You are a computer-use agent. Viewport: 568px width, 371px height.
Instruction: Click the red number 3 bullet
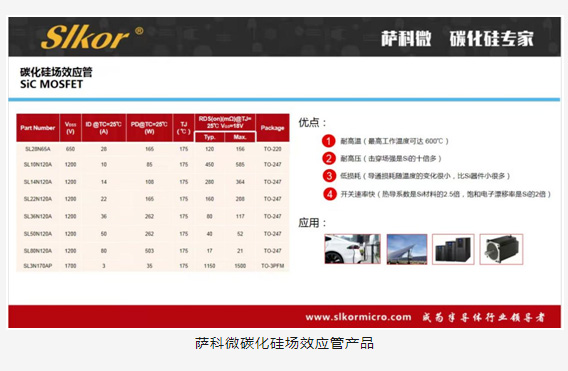tap(329, 176)
